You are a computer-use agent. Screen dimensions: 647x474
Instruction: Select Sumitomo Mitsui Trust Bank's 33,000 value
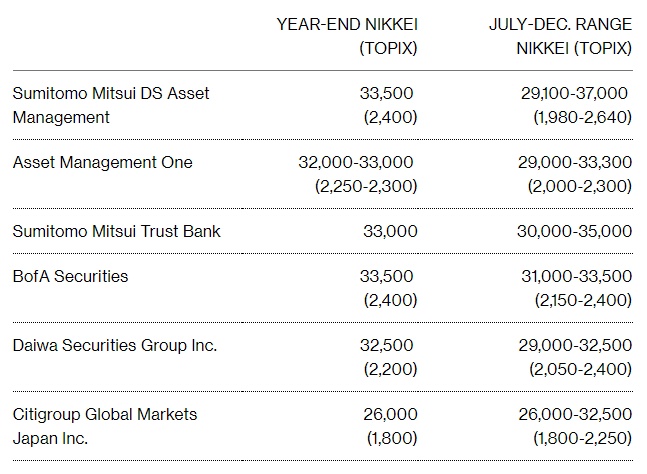[389, 231]
